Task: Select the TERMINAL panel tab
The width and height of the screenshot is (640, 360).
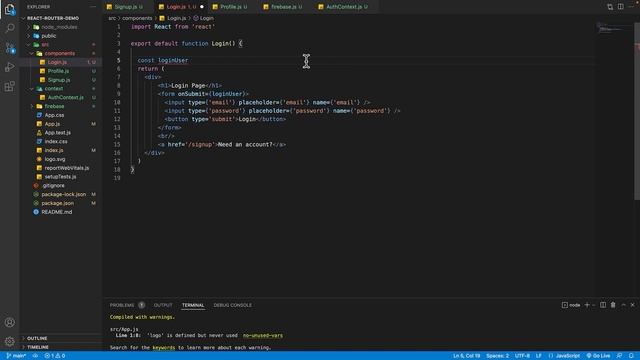Action: (193, 305)
